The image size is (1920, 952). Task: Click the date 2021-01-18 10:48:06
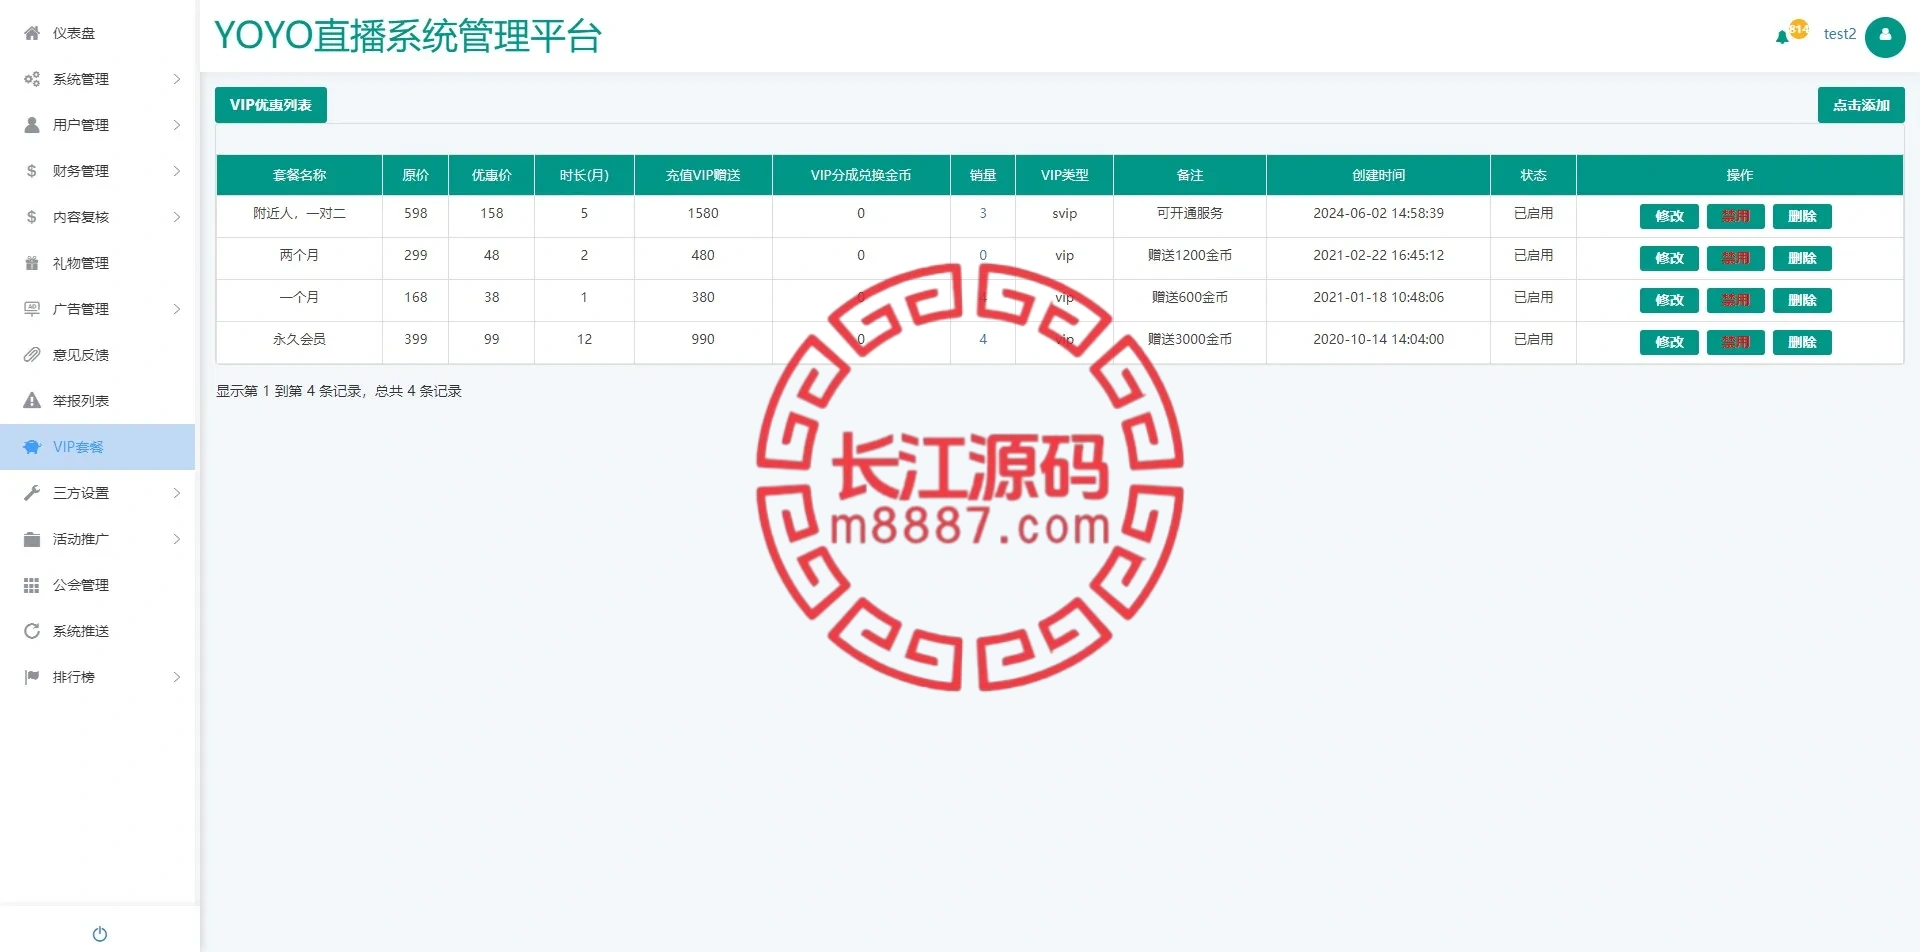1378,297
